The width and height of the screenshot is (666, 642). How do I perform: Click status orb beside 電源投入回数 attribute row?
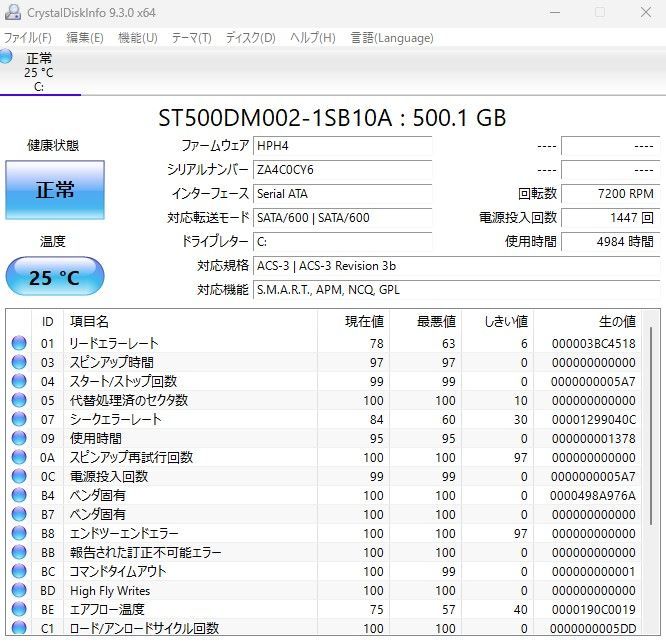tap(18, 476)
